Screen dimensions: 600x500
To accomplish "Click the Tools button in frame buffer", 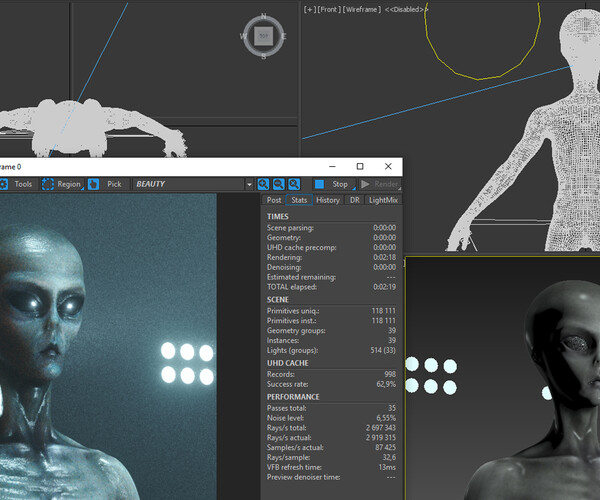I will [23, 184].
